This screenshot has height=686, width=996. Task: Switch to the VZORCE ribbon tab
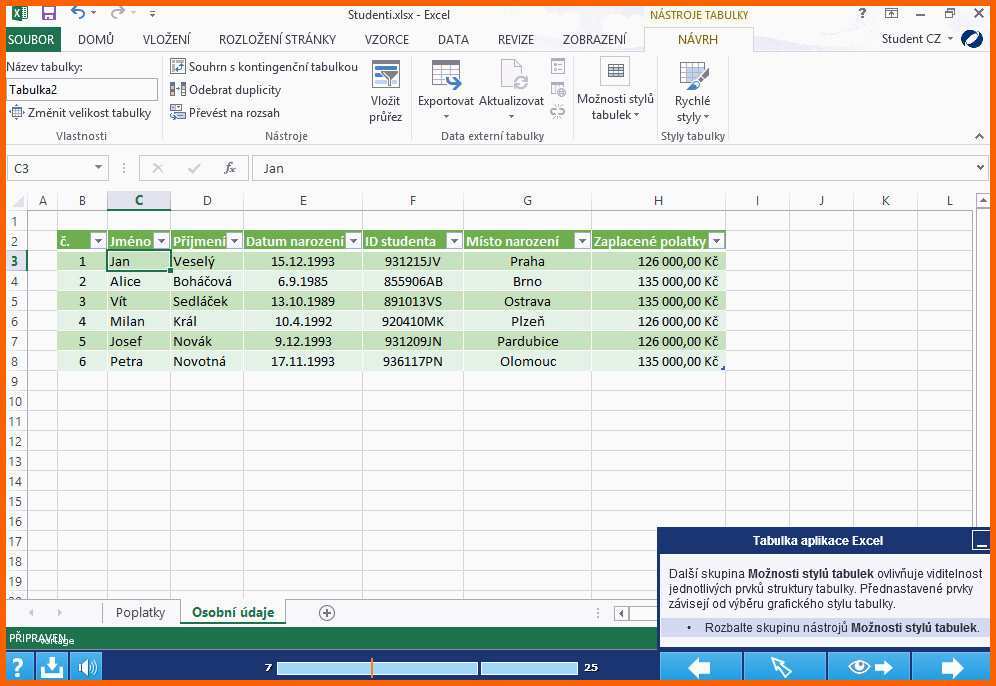(386, 40)
